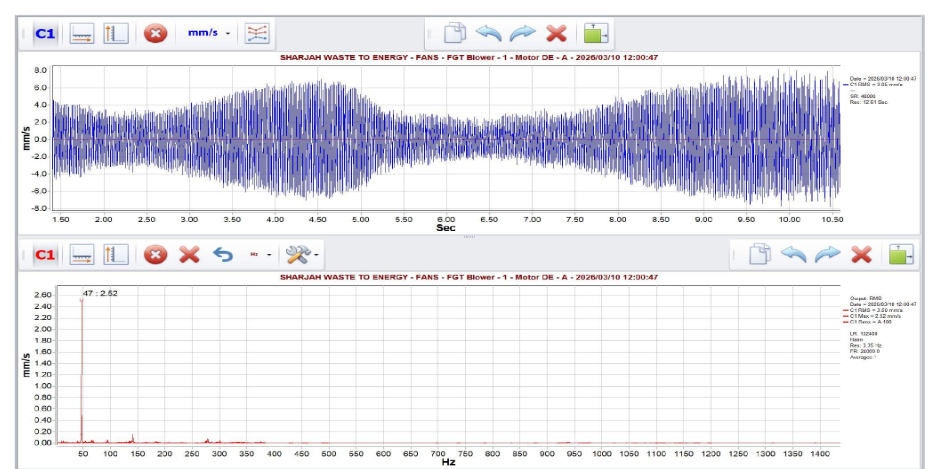928x469 pixels.
Task: Click spectrum chart title SHARJAH WASTE TO ENERGY
Action: (468, 277)
